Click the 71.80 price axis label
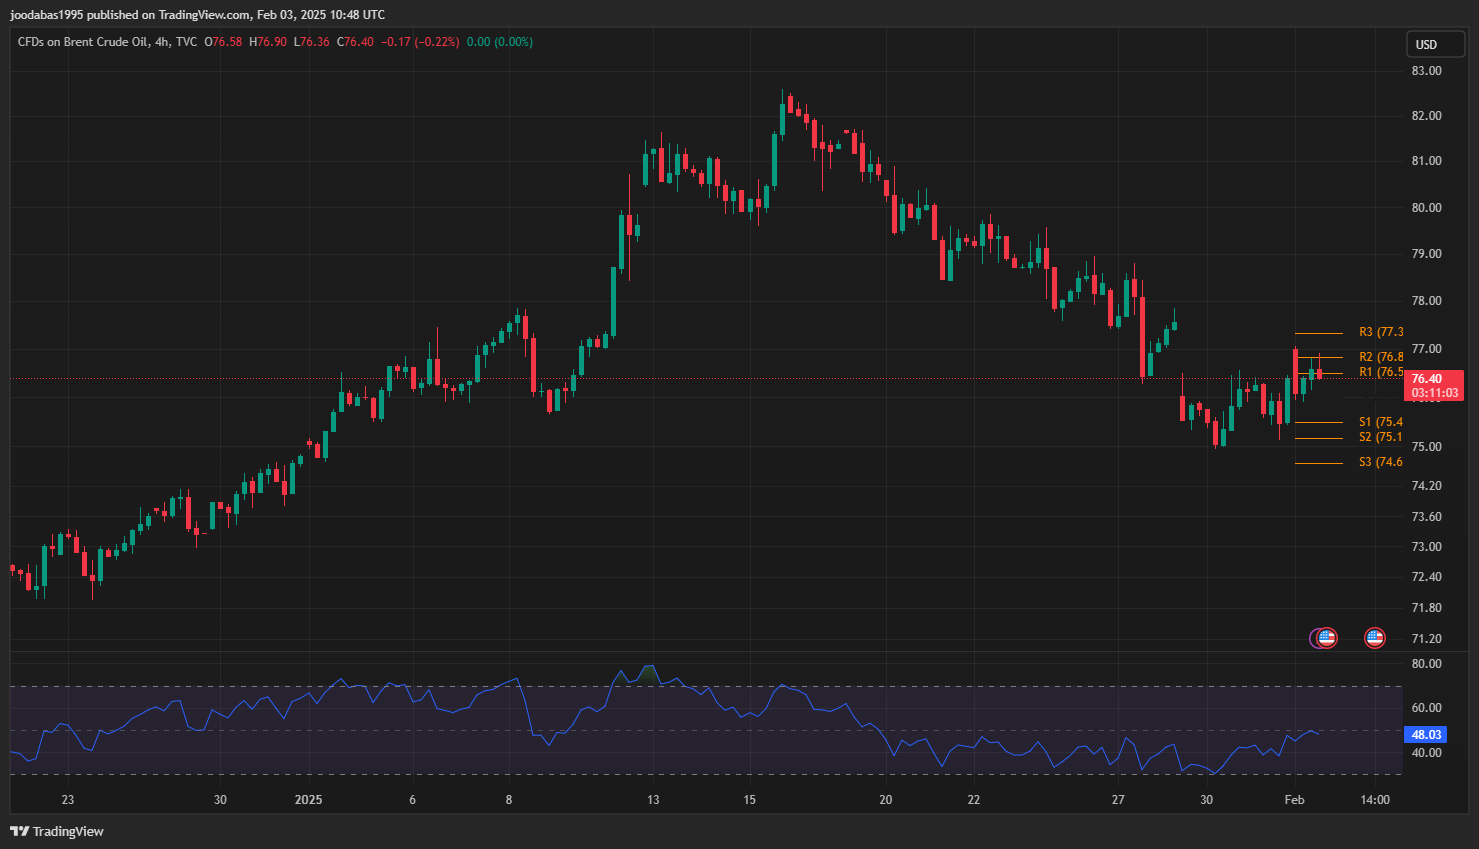This screenshot has width=1479, height=849. tap(1426, 608)
